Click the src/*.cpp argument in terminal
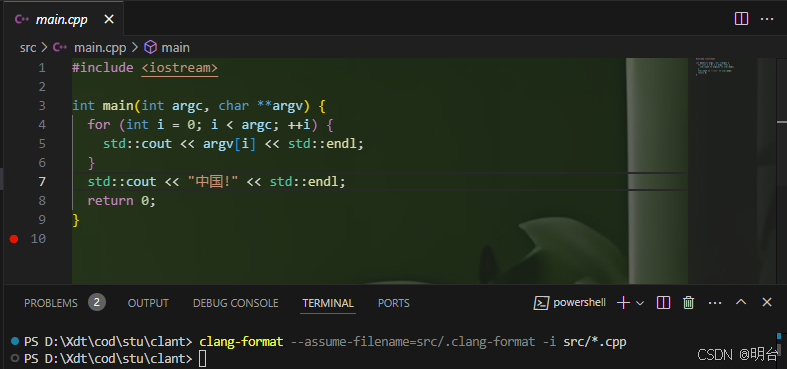The image size is (787, 369). [595, 342]
